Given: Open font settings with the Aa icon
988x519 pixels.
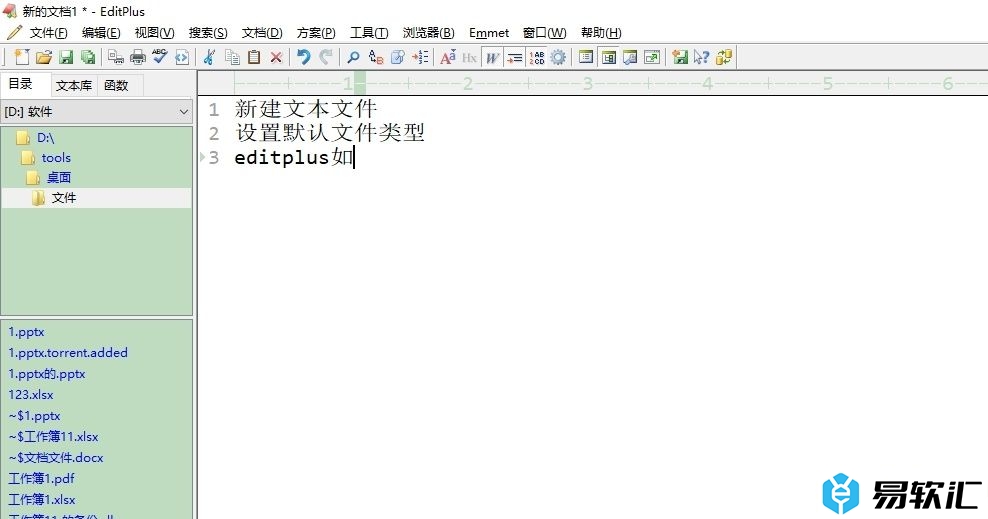Looking at the screenshot, I should 447,57.
